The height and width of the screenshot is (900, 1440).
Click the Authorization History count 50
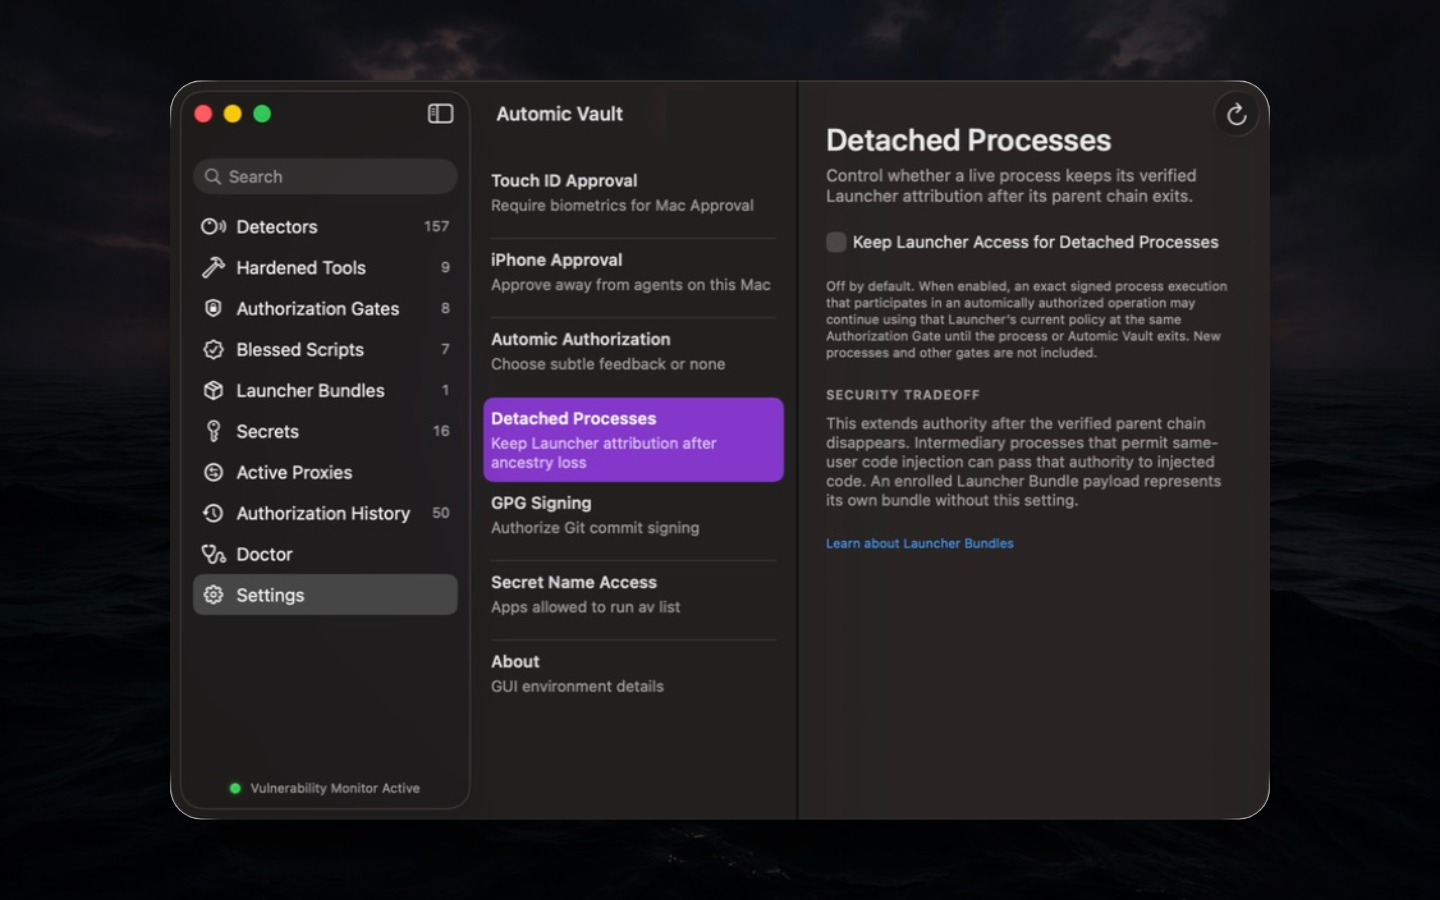pos(441,513)
